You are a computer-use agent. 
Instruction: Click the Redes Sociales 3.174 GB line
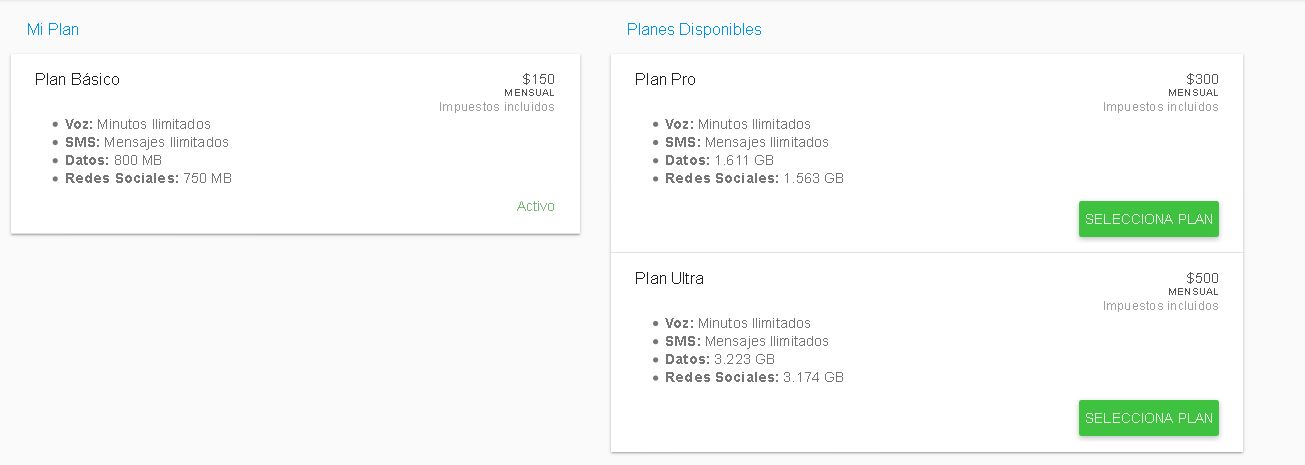pyautogui.click(x=754, y=377)
